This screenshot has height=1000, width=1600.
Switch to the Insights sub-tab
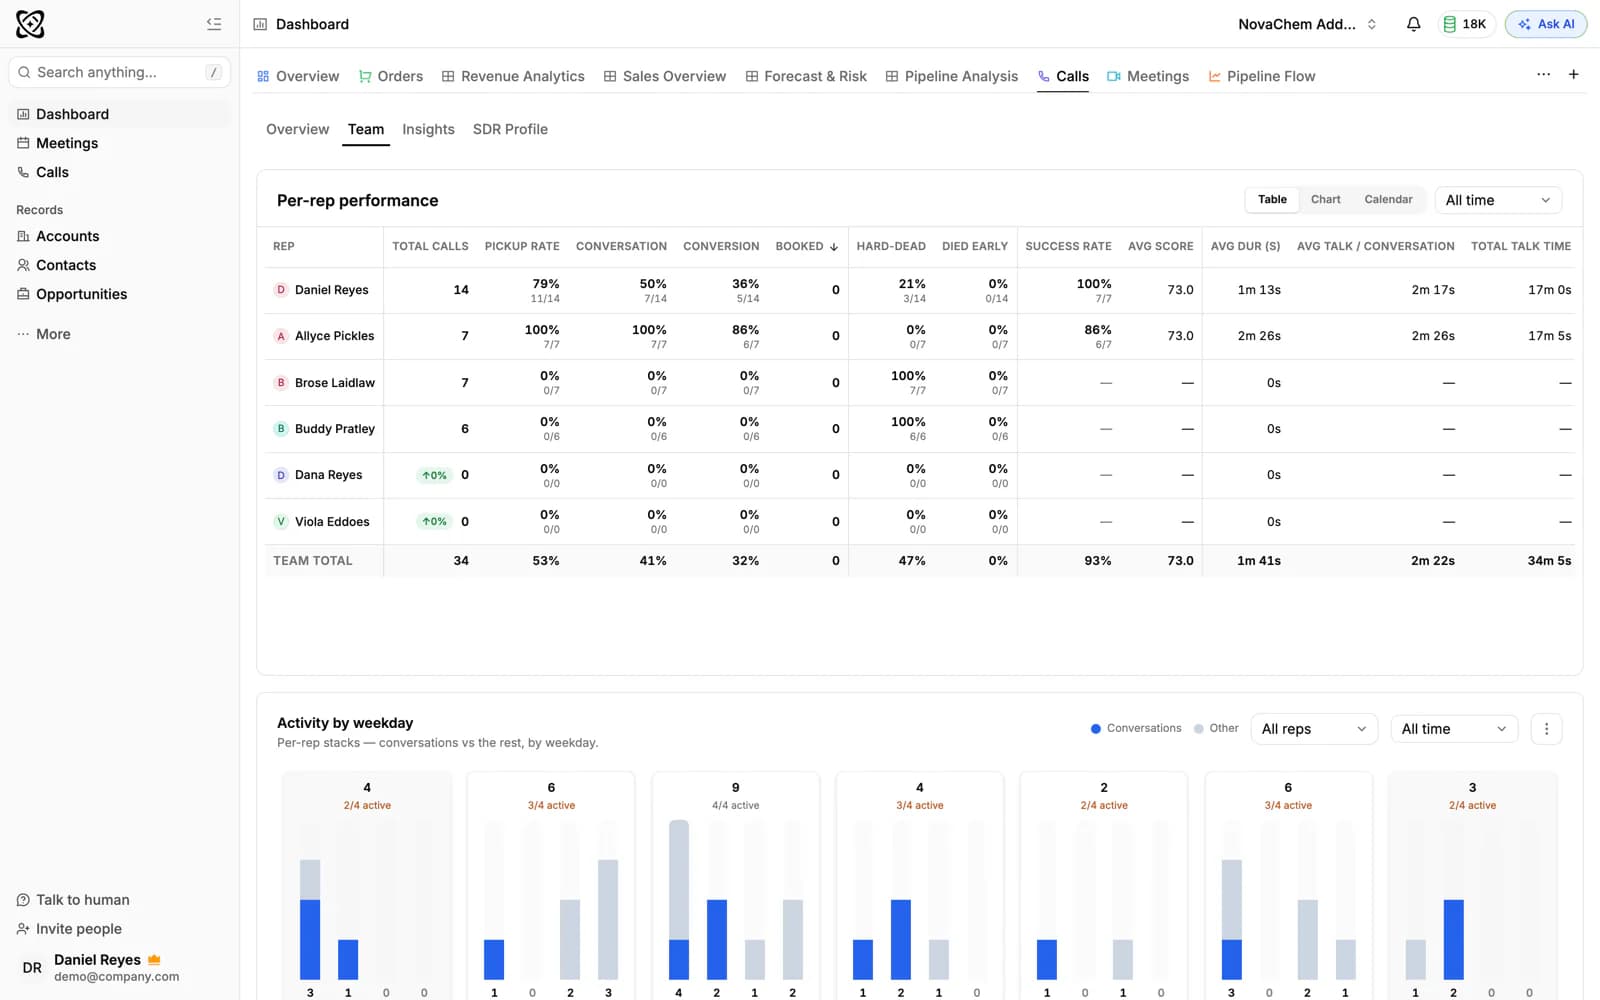(428, 130)
